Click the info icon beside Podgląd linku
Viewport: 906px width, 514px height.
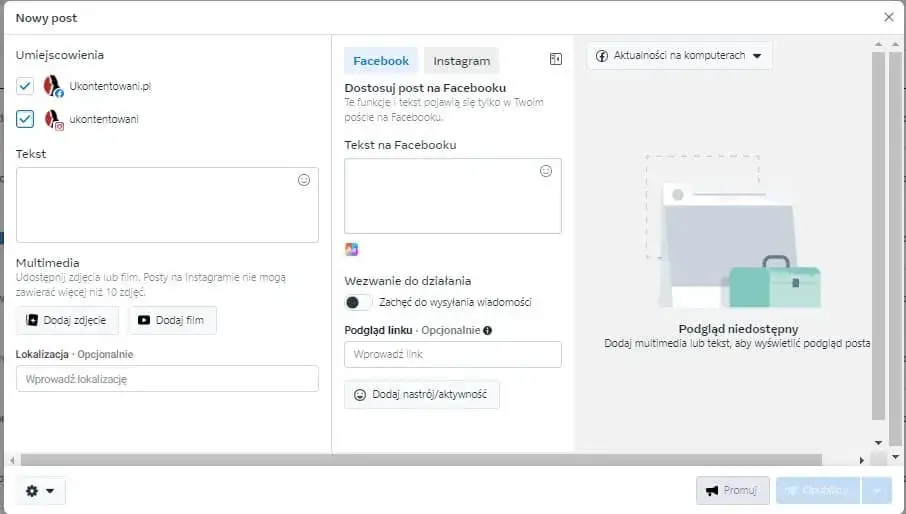pos(488,330)
